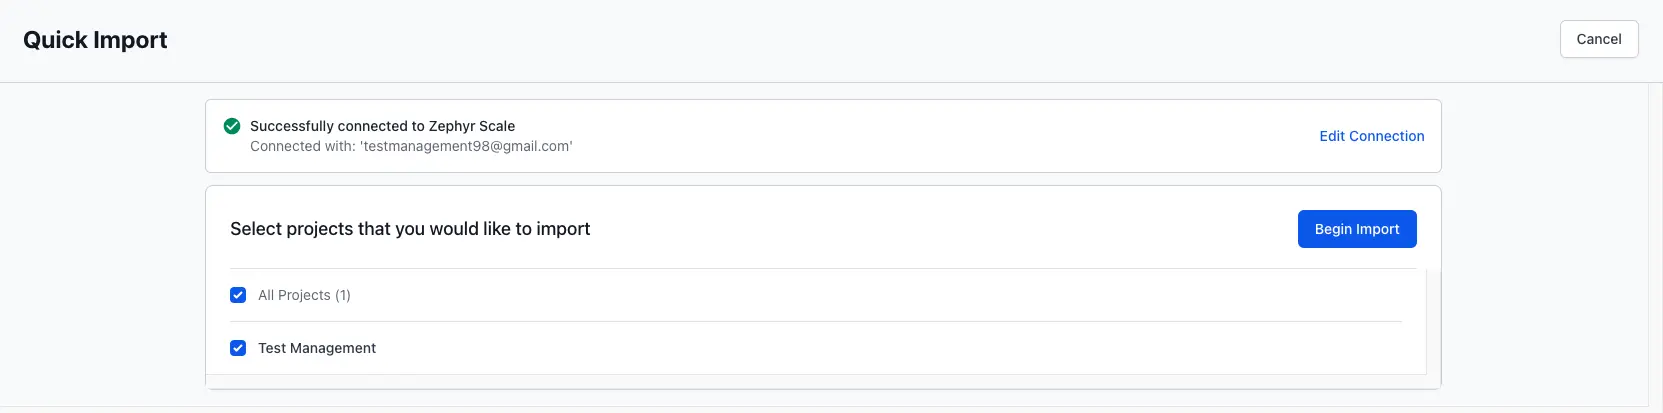Screen dimensions: 1663x413
Task: Click the Quick Import page title
Action: (95, 40)
